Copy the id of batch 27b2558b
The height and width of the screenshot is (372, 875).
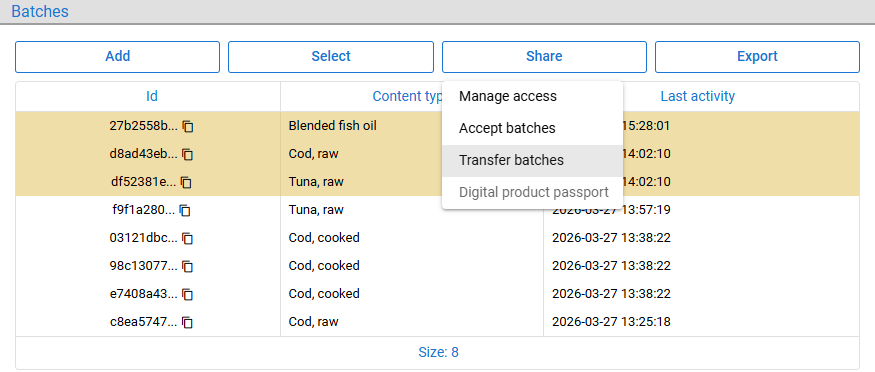pos(188,127)
